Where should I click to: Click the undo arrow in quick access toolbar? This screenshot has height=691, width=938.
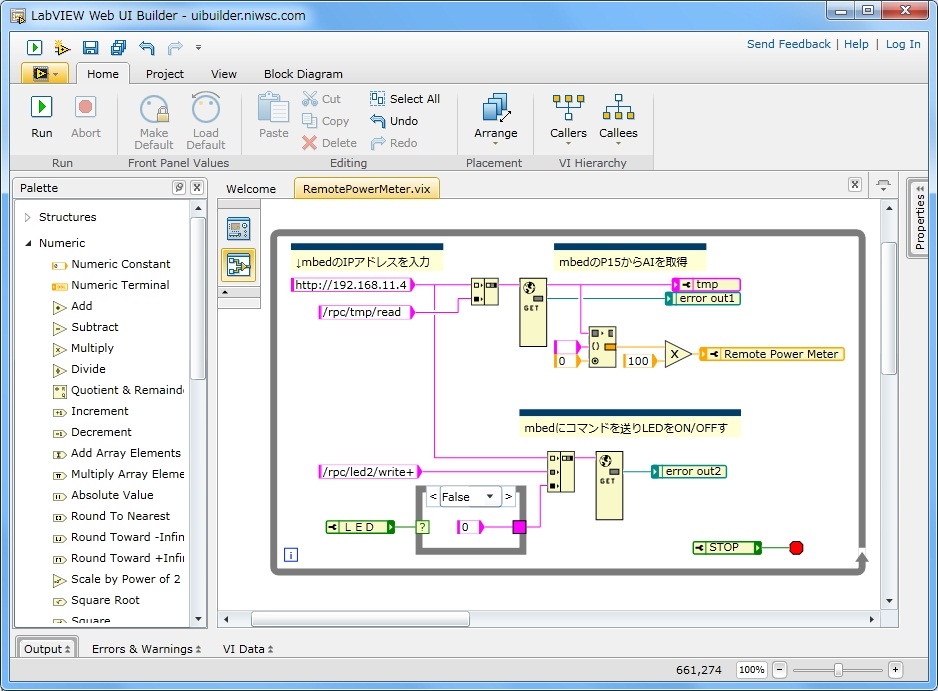[147, 47]
